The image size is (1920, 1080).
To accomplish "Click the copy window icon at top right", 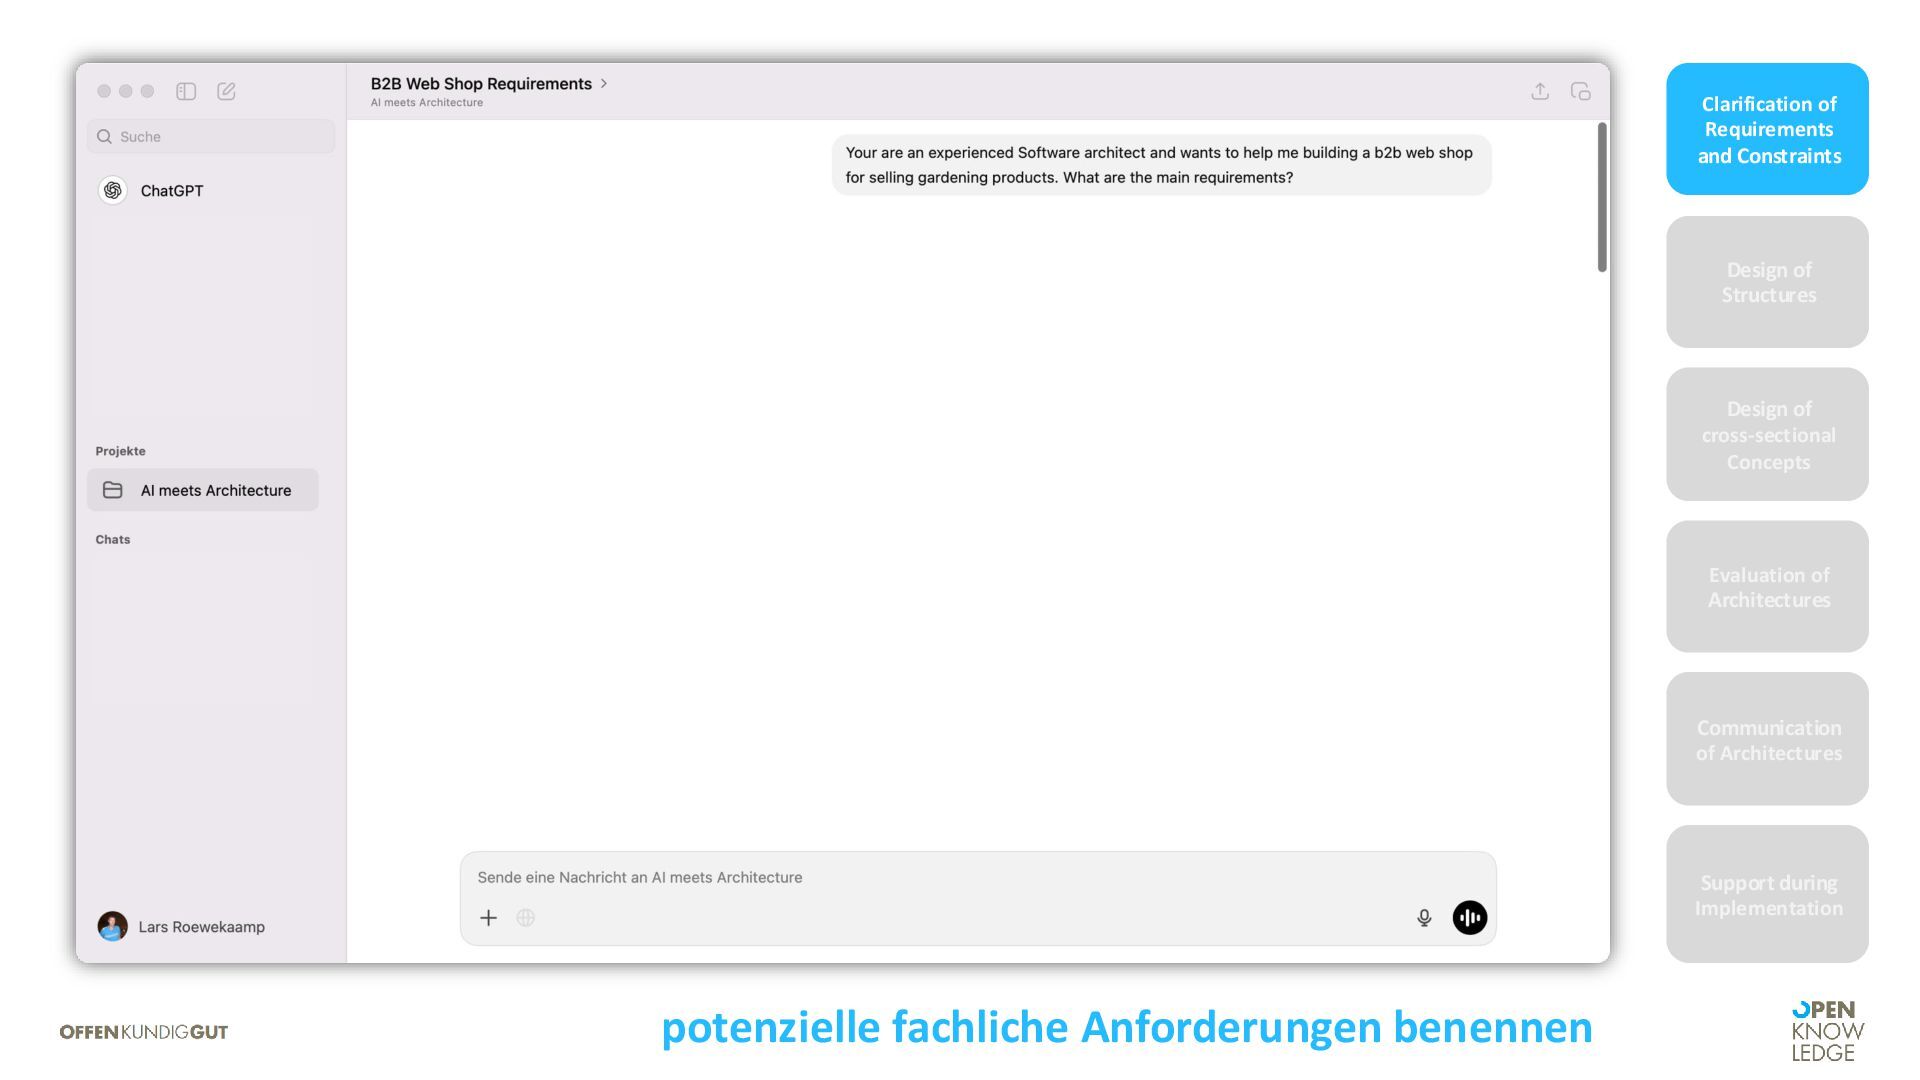I will coord(1580,91).
